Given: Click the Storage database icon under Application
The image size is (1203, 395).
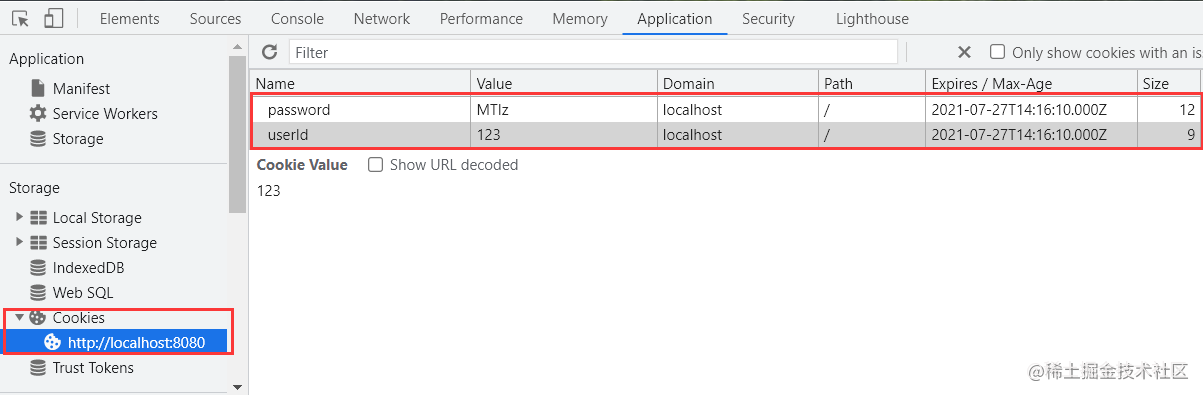Looking at the screenshot, I should point(38,138).
